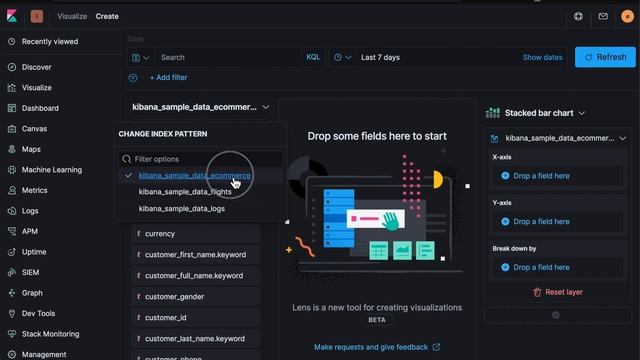
Task: Click the Refresh button
Action: pyautogui.click(x=605, y=57)
